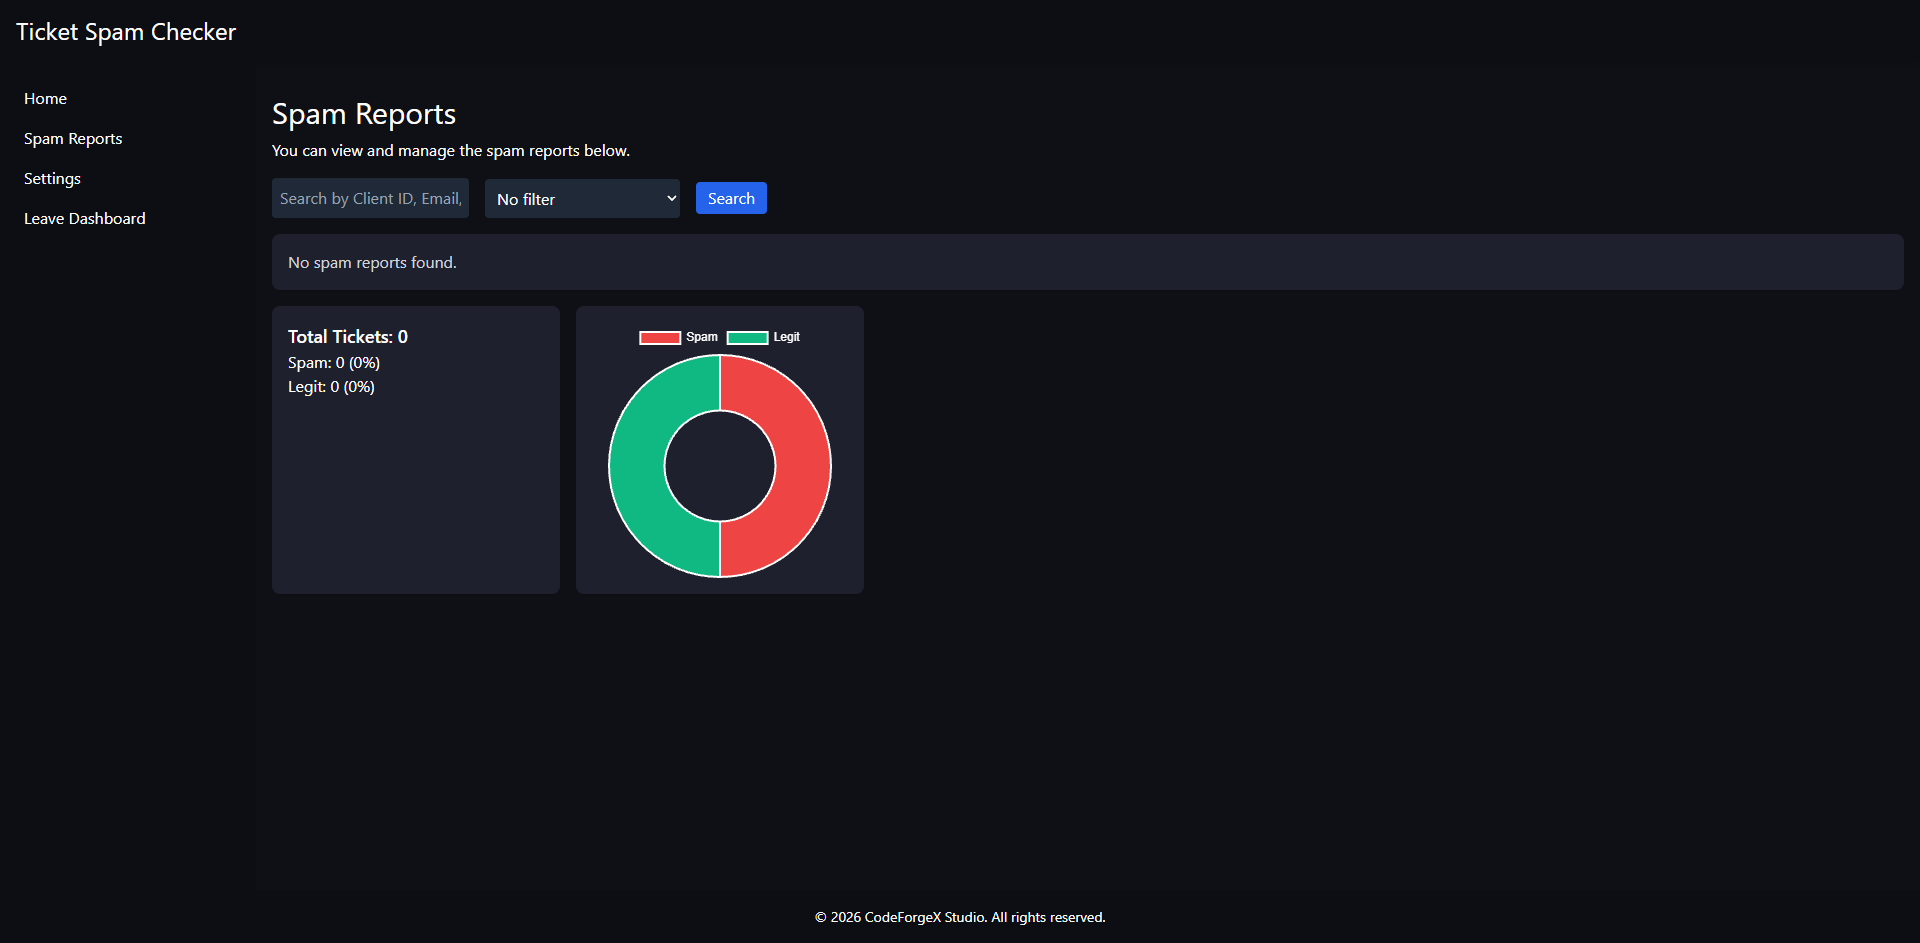Viewport: 1920px width, 943px height.
Task: Click the Ticket Spam Checker title
Action: coord(126,32)
